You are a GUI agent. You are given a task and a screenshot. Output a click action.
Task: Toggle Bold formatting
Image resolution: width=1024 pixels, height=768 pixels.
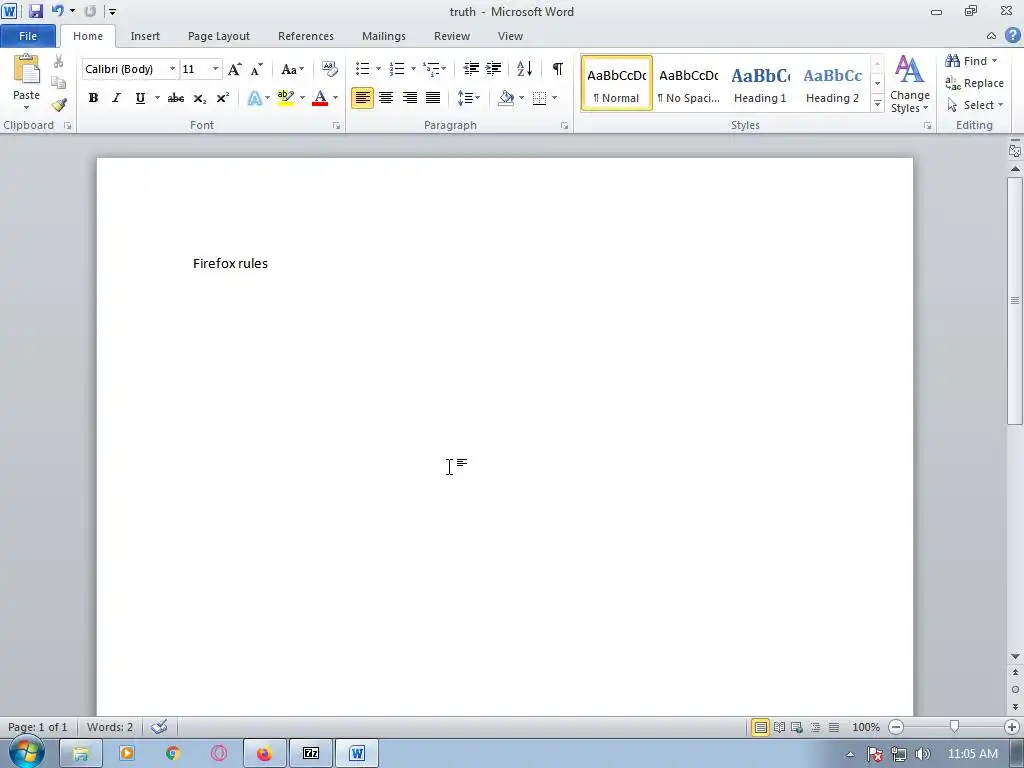93,98
